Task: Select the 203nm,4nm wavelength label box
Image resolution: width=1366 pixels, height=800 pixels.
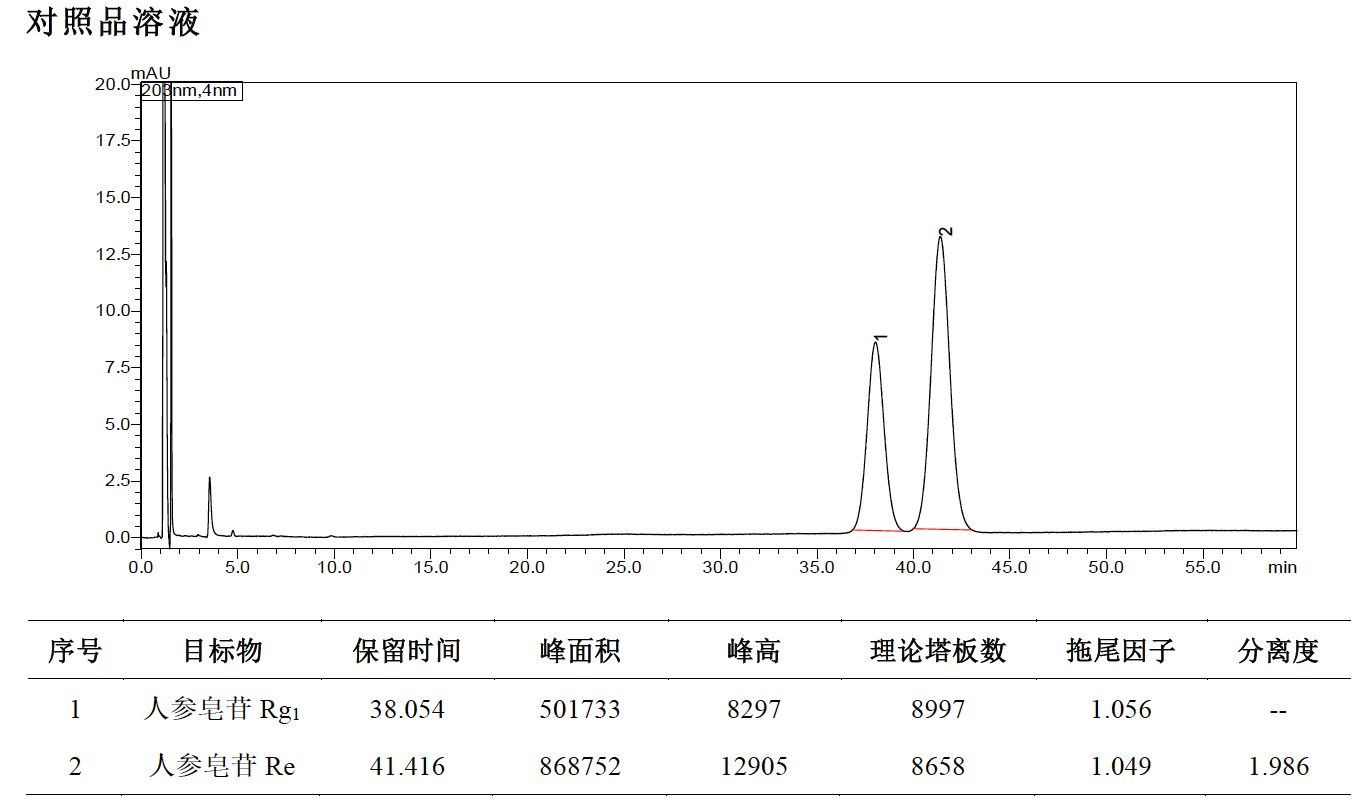Action: (x=190, y=91)
